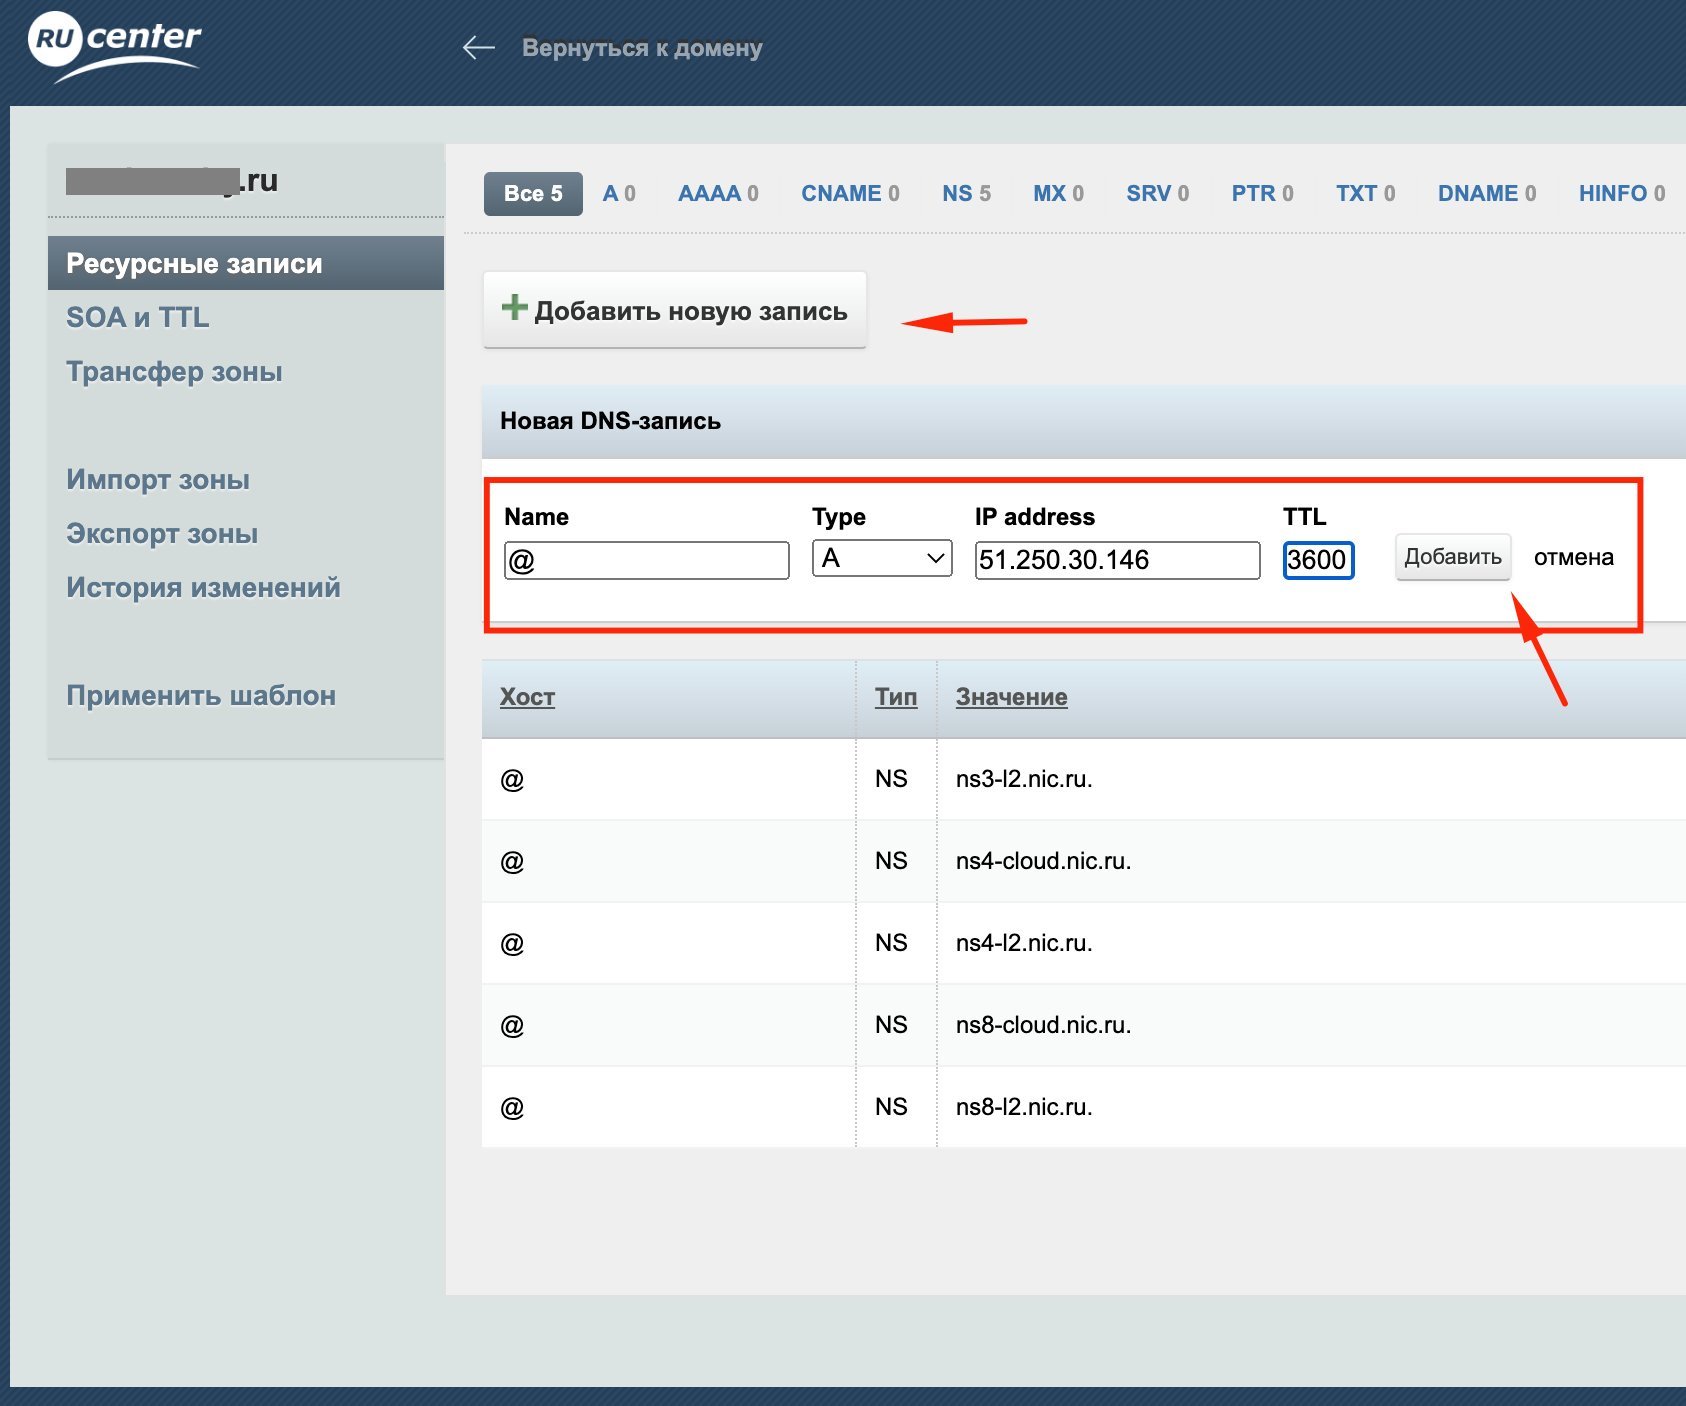Sort by the Значение column header
The width and height of the screenshot is (1686, 1406).
[1012, 697]
